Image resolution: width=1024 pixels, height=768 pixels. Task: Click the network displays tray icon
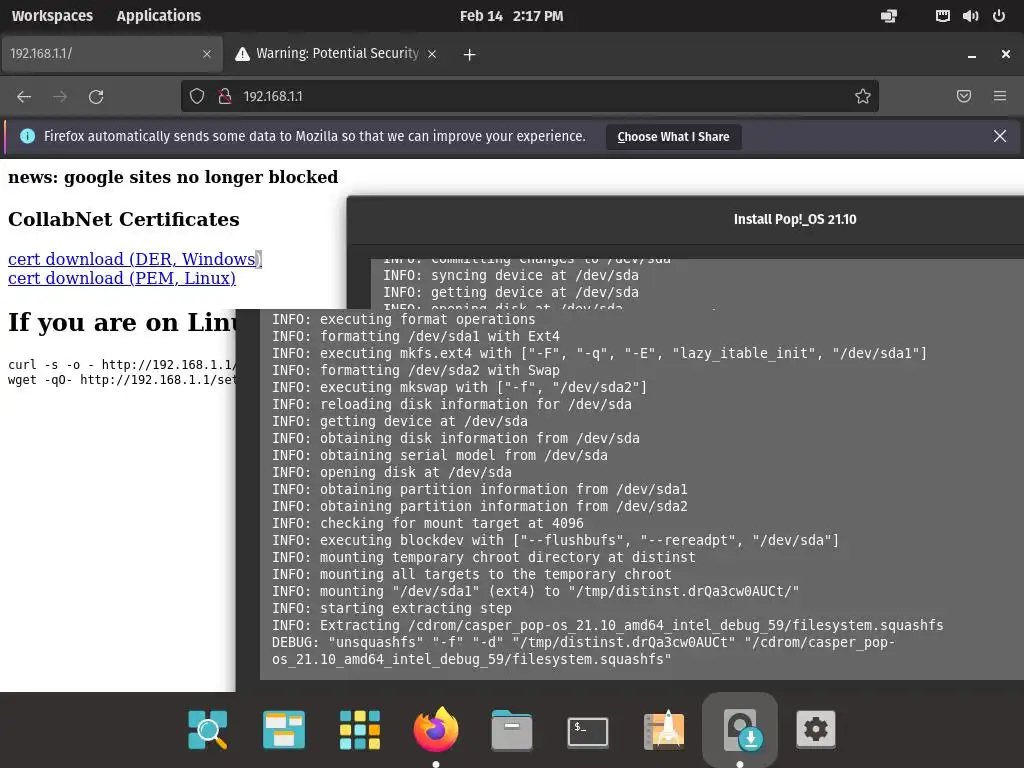point(889,16)
